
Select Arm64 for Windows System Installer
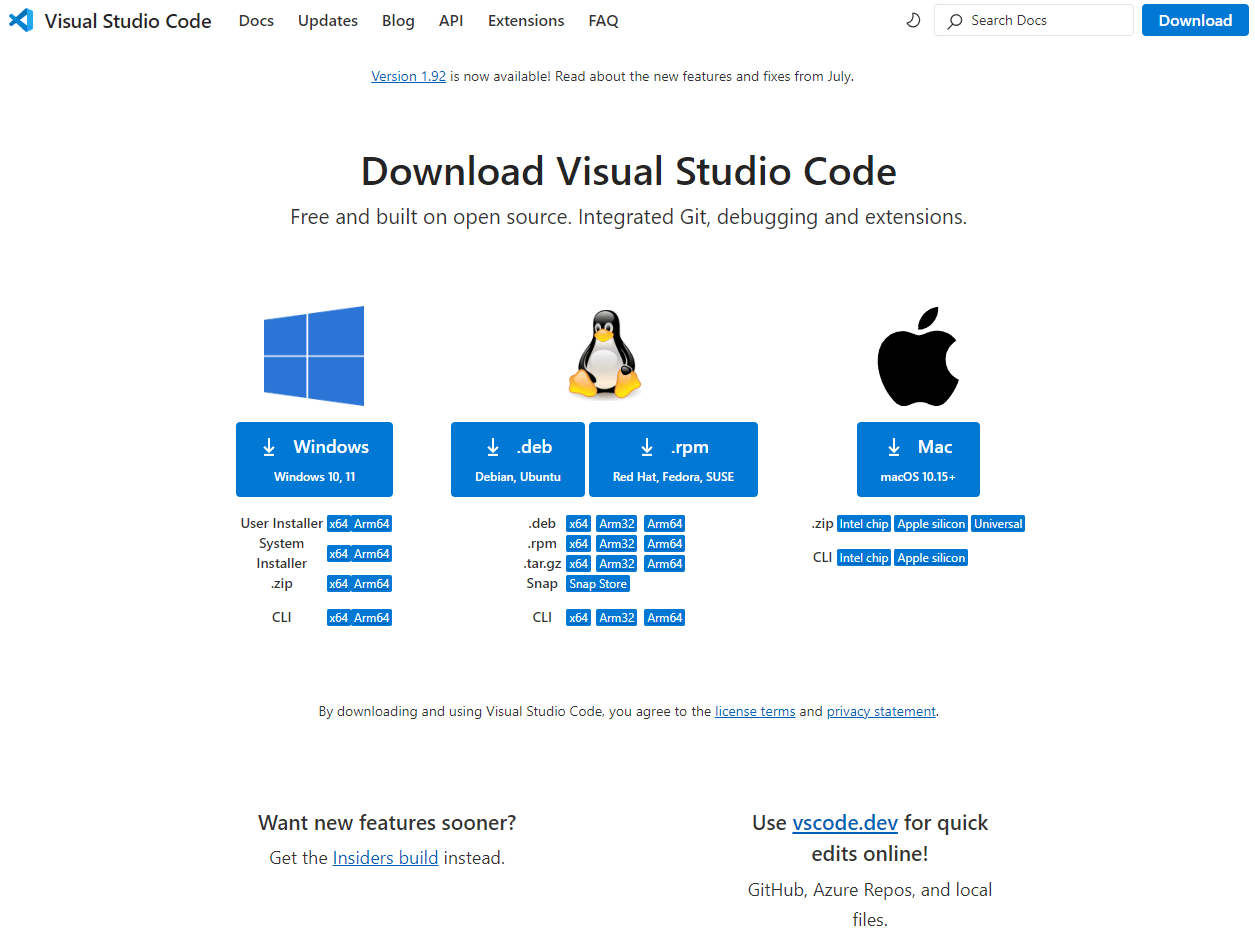tap(371, 554)
